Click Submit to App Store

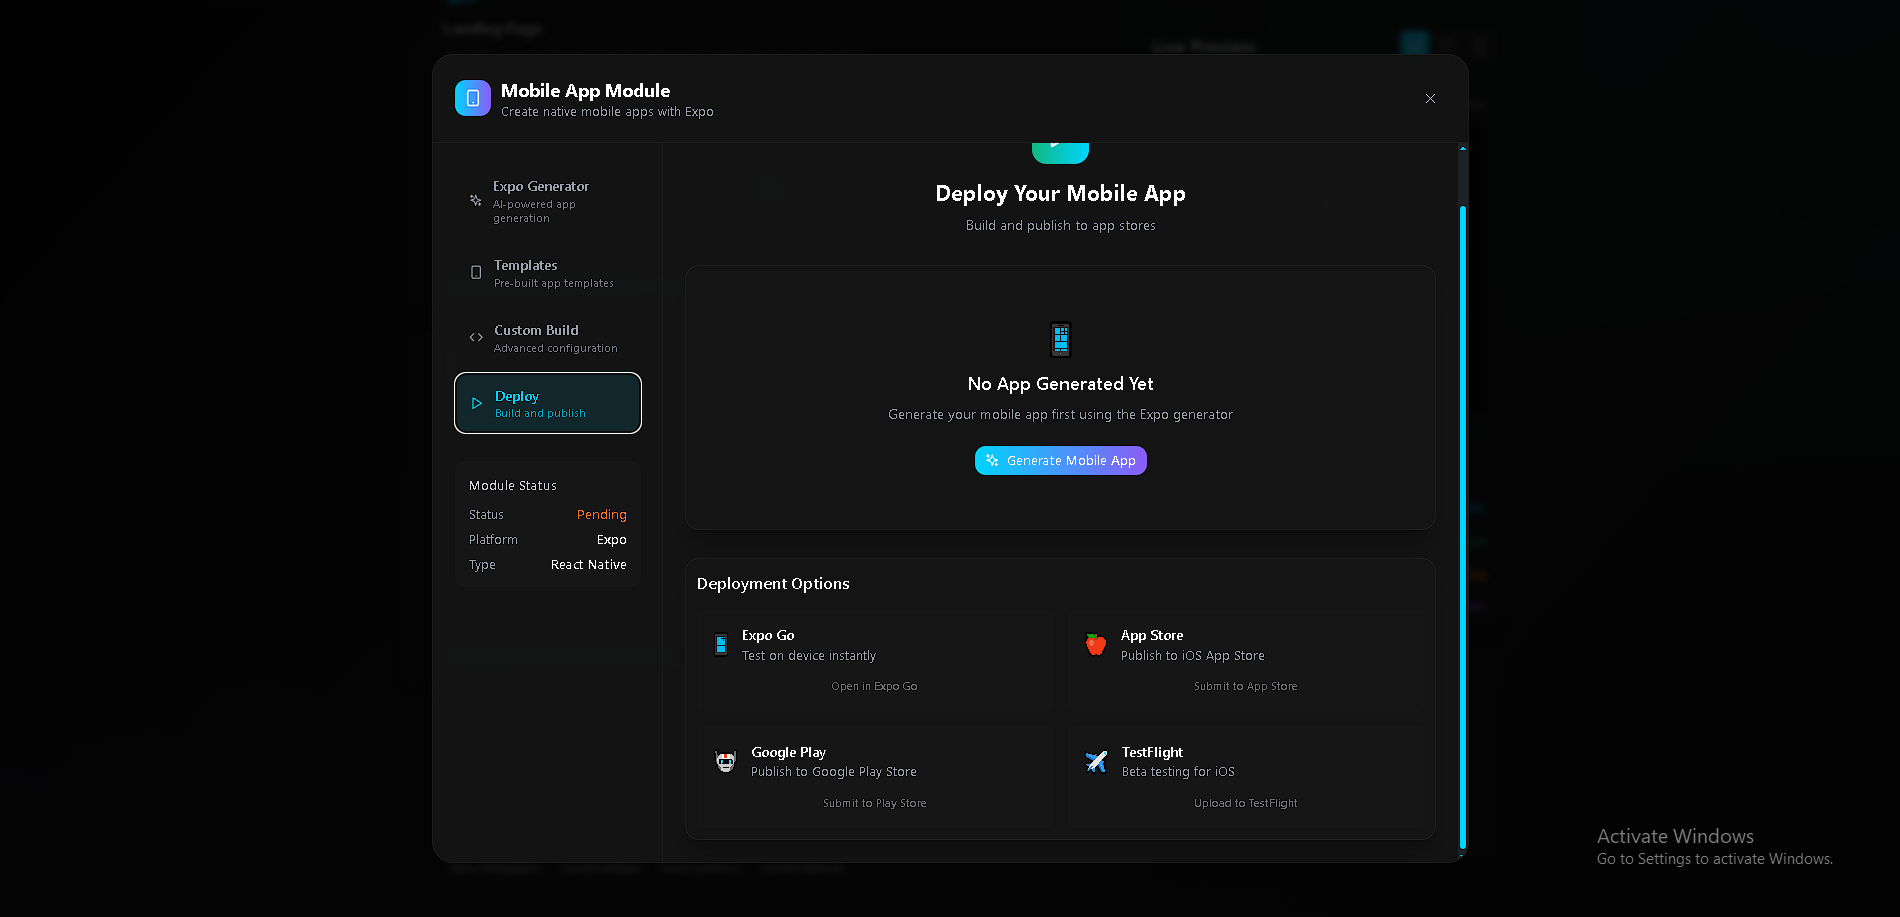(1245, 686)
